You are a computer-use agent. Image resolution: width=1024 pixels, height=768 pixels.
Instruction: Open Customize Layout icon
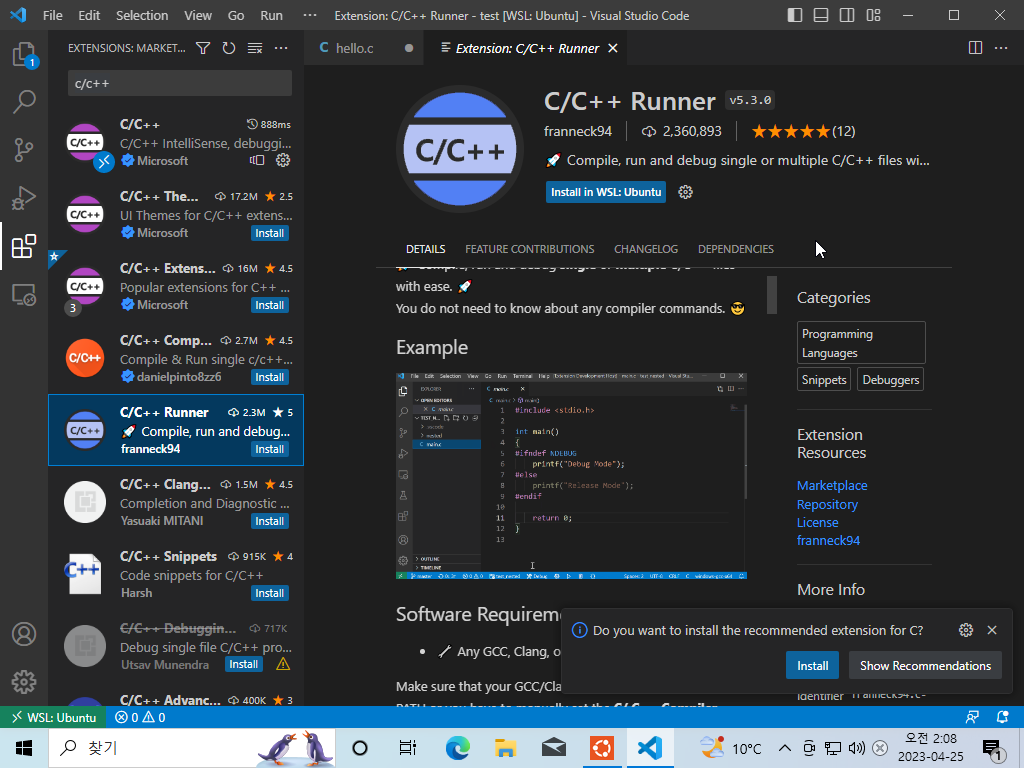[873, 15]
